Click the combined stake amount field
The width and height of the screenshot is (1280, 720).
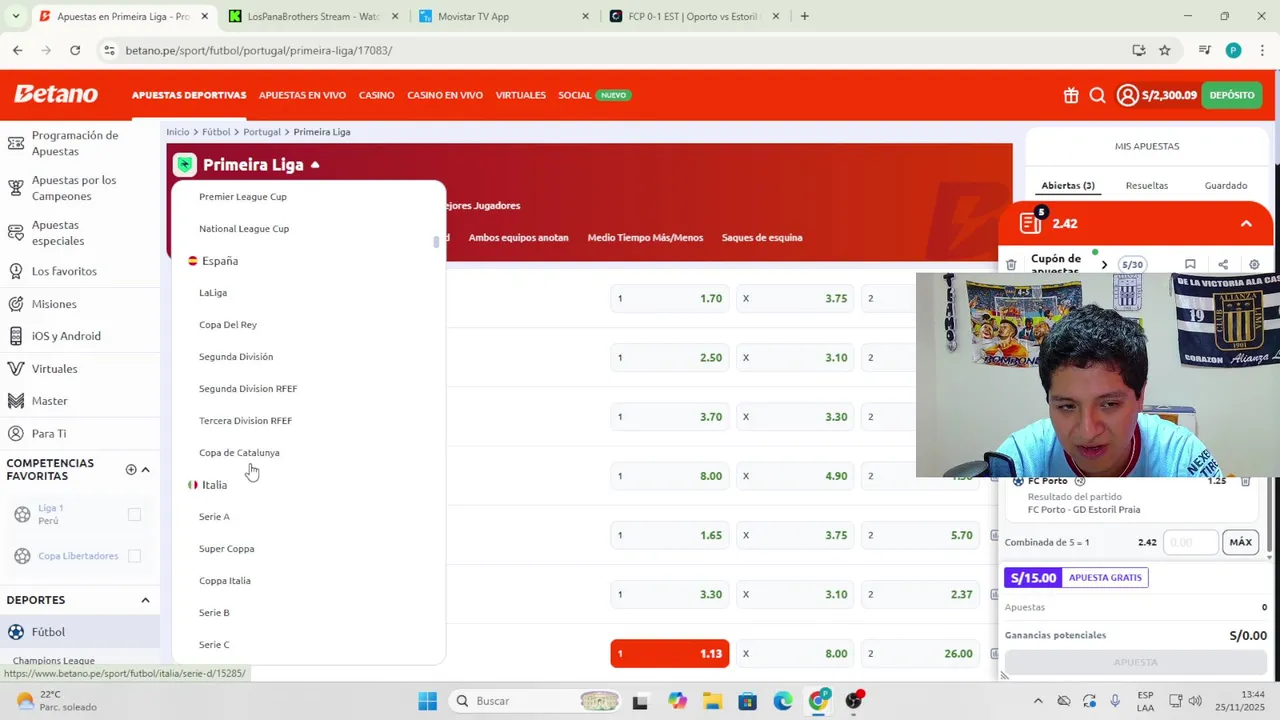pyautogui.click(x=1192, y=542)
